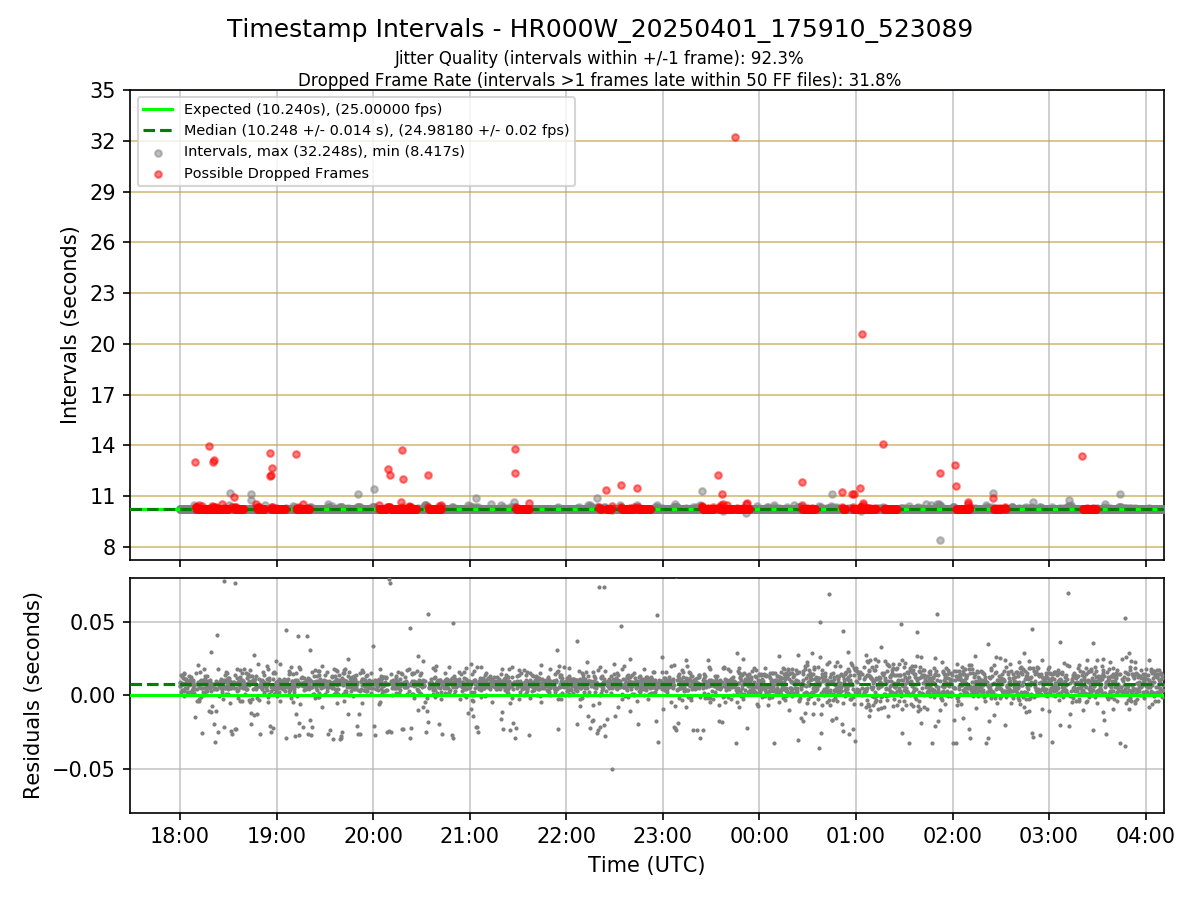Select the Dropped Frame Rate 31.8% subtitle
This screenshot has width=1200, height=900.
tap(600, 80)
